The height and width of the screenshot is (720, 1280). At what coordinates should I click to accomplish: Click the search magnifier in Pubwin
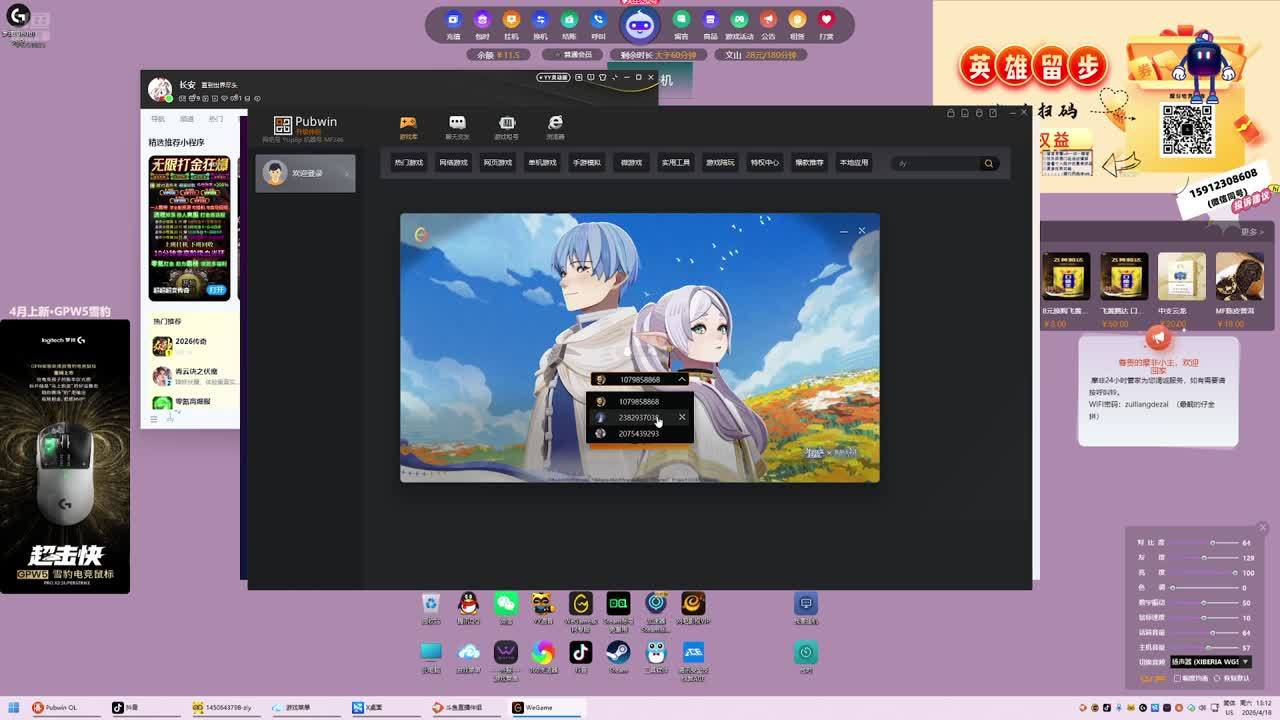click(988, 163)
